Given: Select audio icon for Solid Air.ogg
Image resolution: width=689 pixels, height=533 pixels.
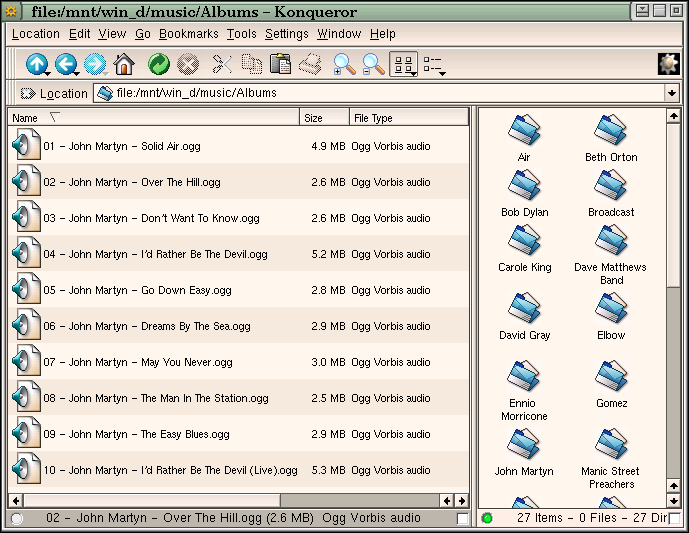Looking at the screenshot, I should pyautogui.click(x=26, y=145).
